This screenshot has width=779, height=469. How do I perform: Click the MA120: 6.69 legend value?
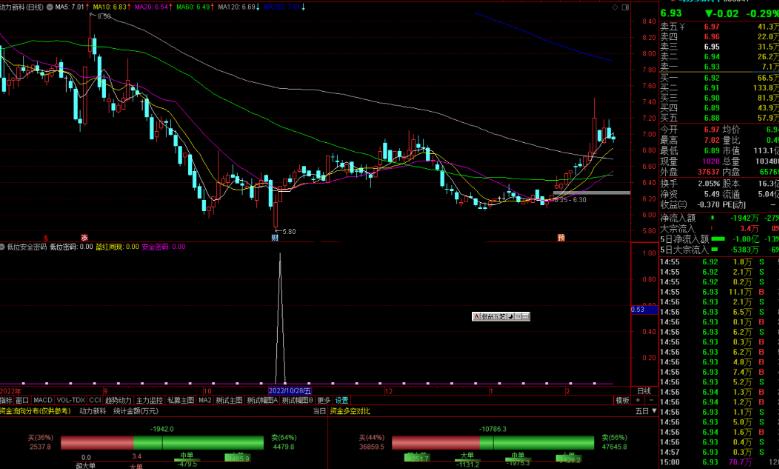click(239, 7)
